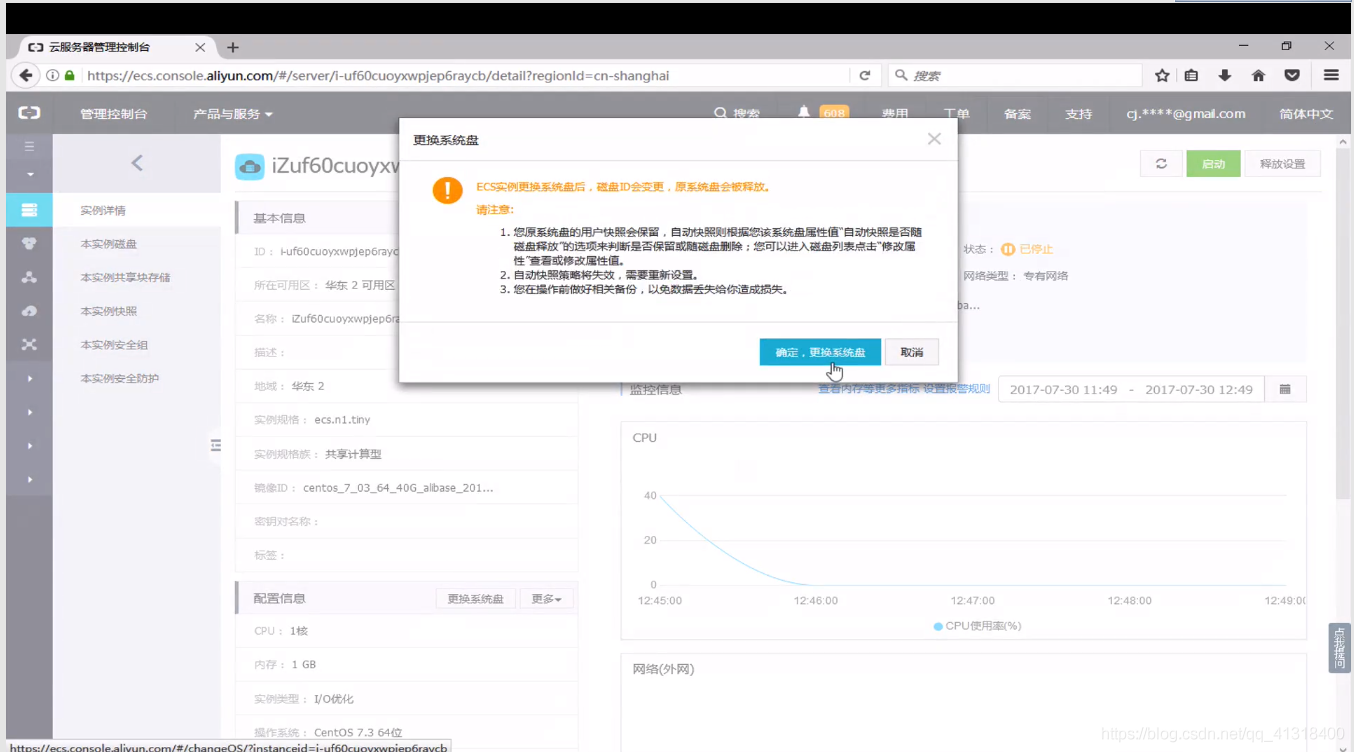Screen dimensions: 1354x752
Task: Open the Pocket icon in browser toolbar
Action: tap(1292, 75)
